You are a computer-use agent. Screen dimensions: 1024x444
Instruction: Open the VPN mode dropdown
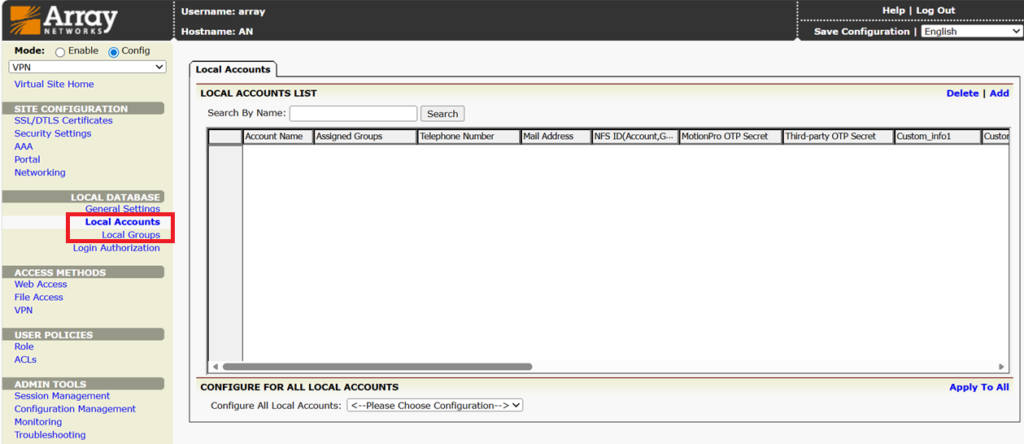point(88,67)
